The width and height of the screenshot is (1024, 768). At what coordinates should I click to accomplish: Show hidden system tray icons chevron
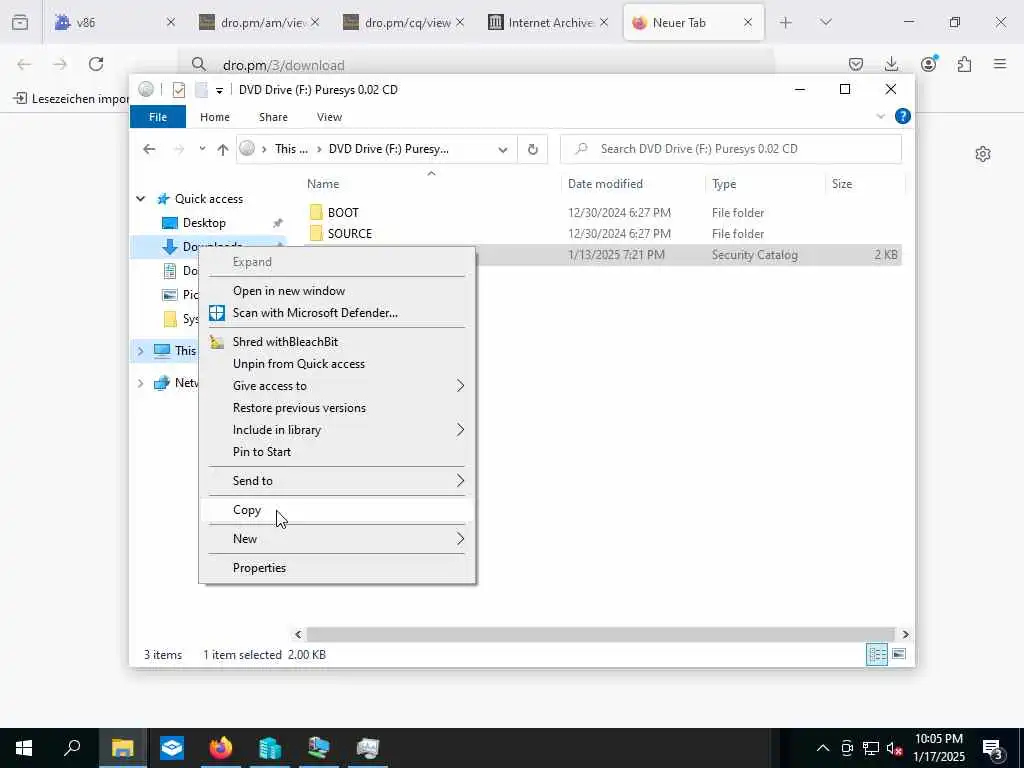coord(823,748)
